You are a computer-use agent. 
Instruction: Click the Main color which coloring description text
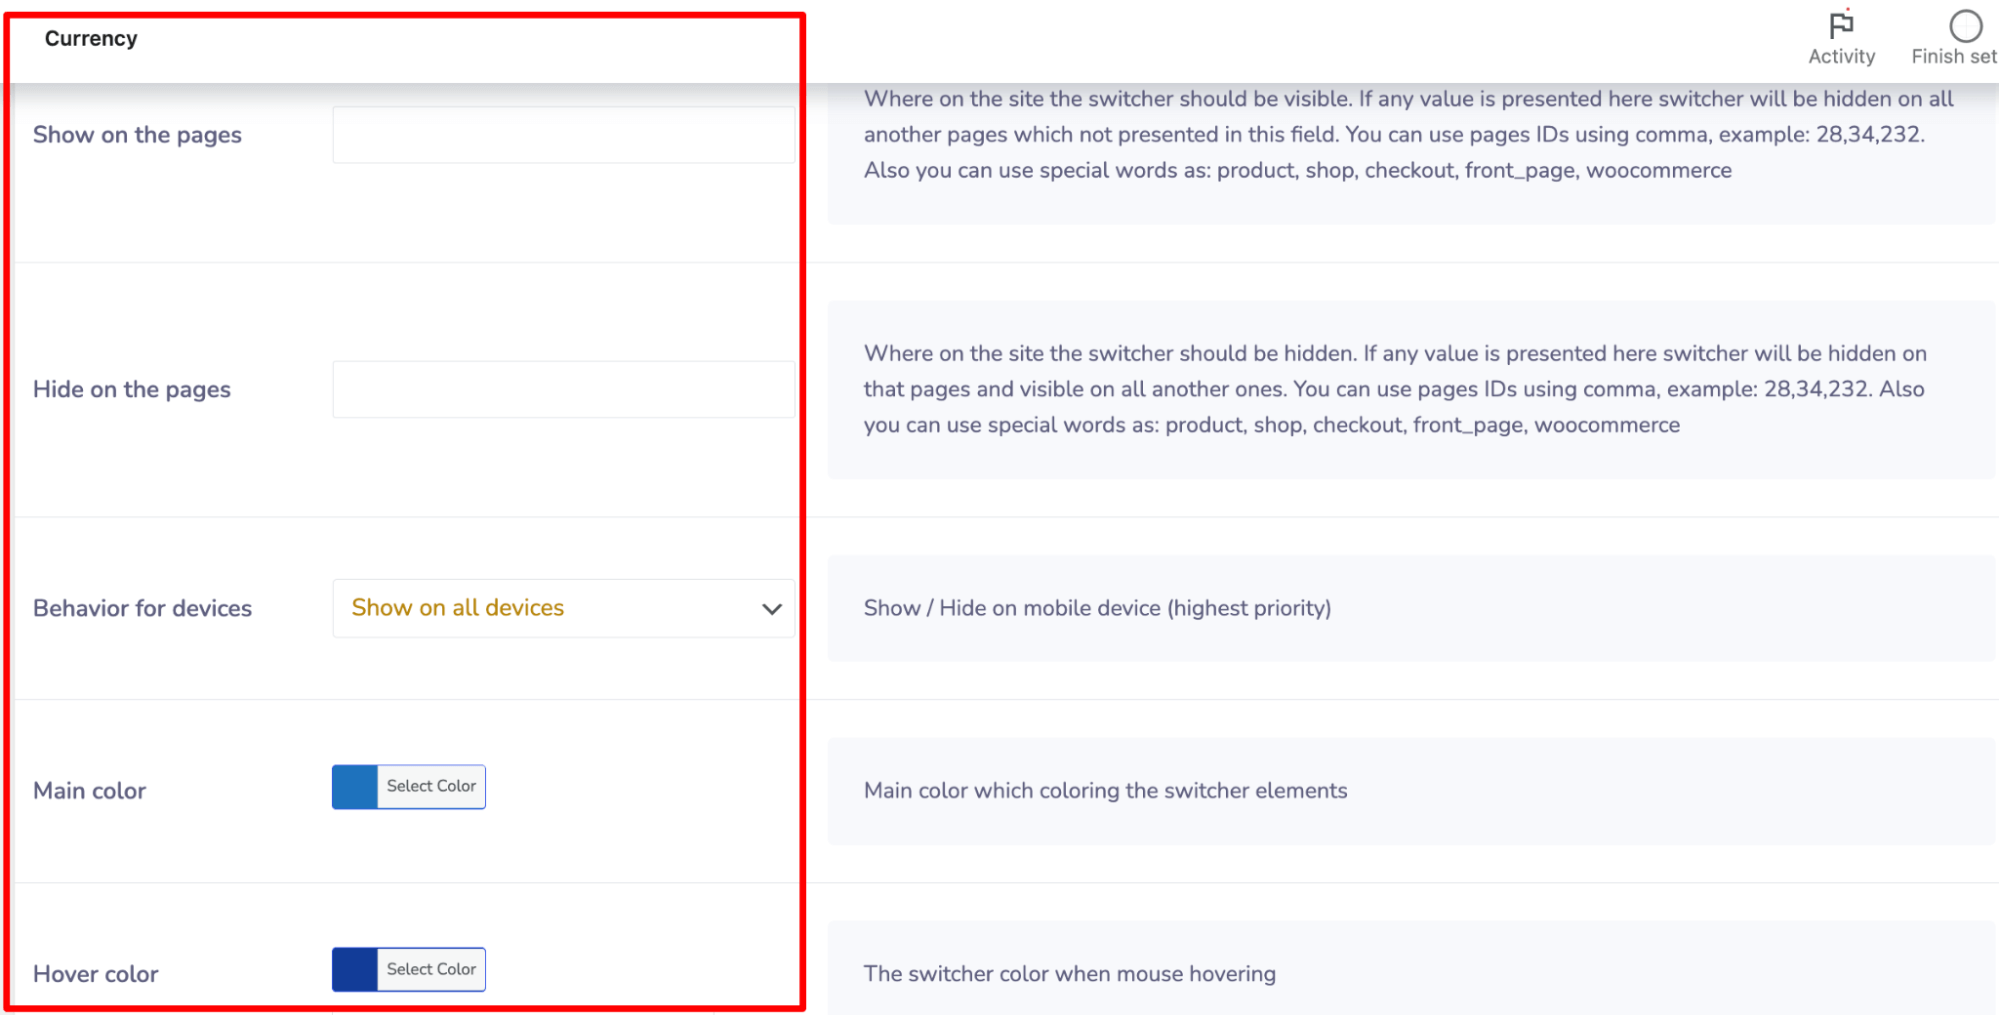click(1105, 791)
